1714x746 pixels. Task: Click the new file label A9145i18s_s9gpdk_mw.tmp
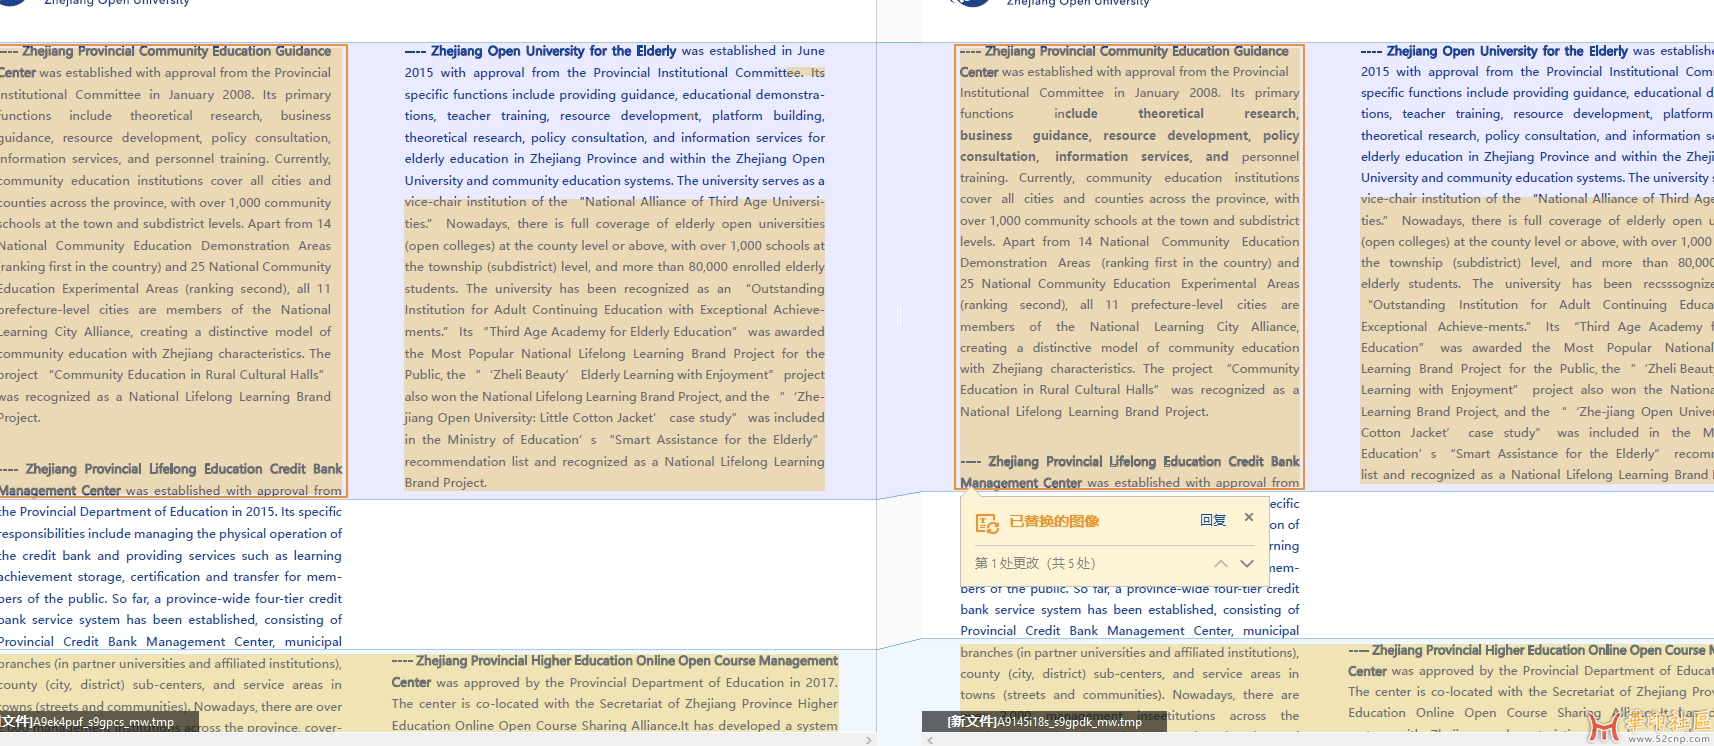[1044, 721]
